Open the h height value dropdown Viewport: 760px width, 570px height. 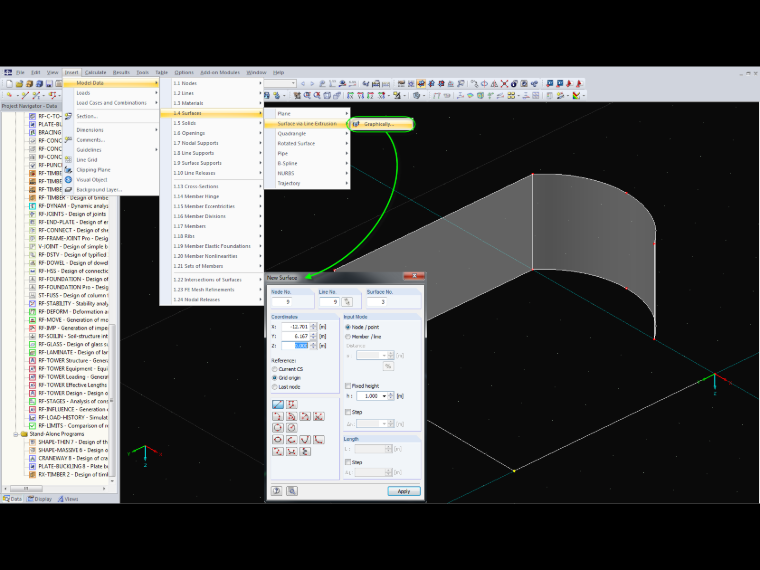coord(384,396)
